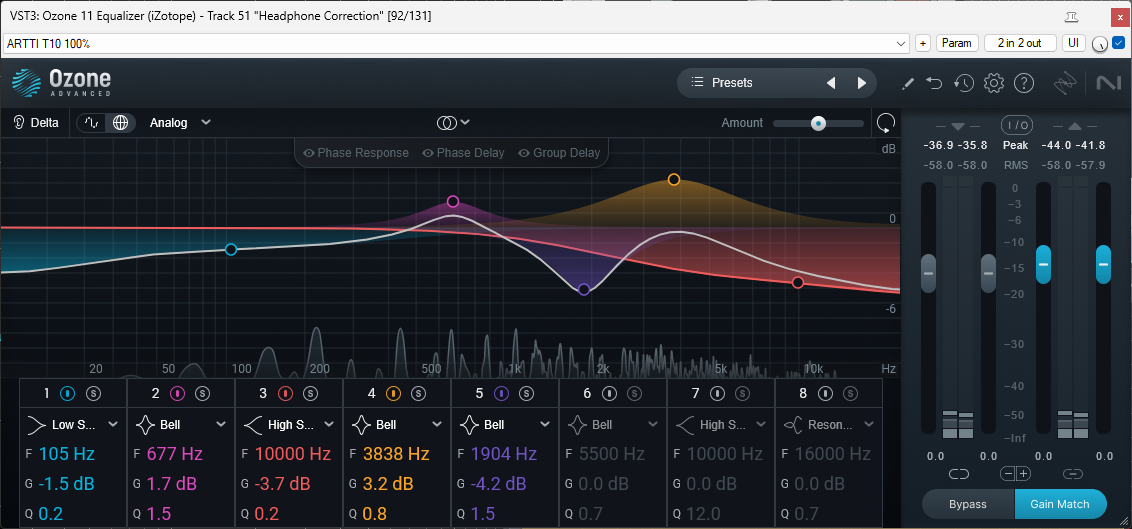This screenshot has height=529, width=1132.
Task: Open band 2 Bell filter type dropdown
Action: 180,424
